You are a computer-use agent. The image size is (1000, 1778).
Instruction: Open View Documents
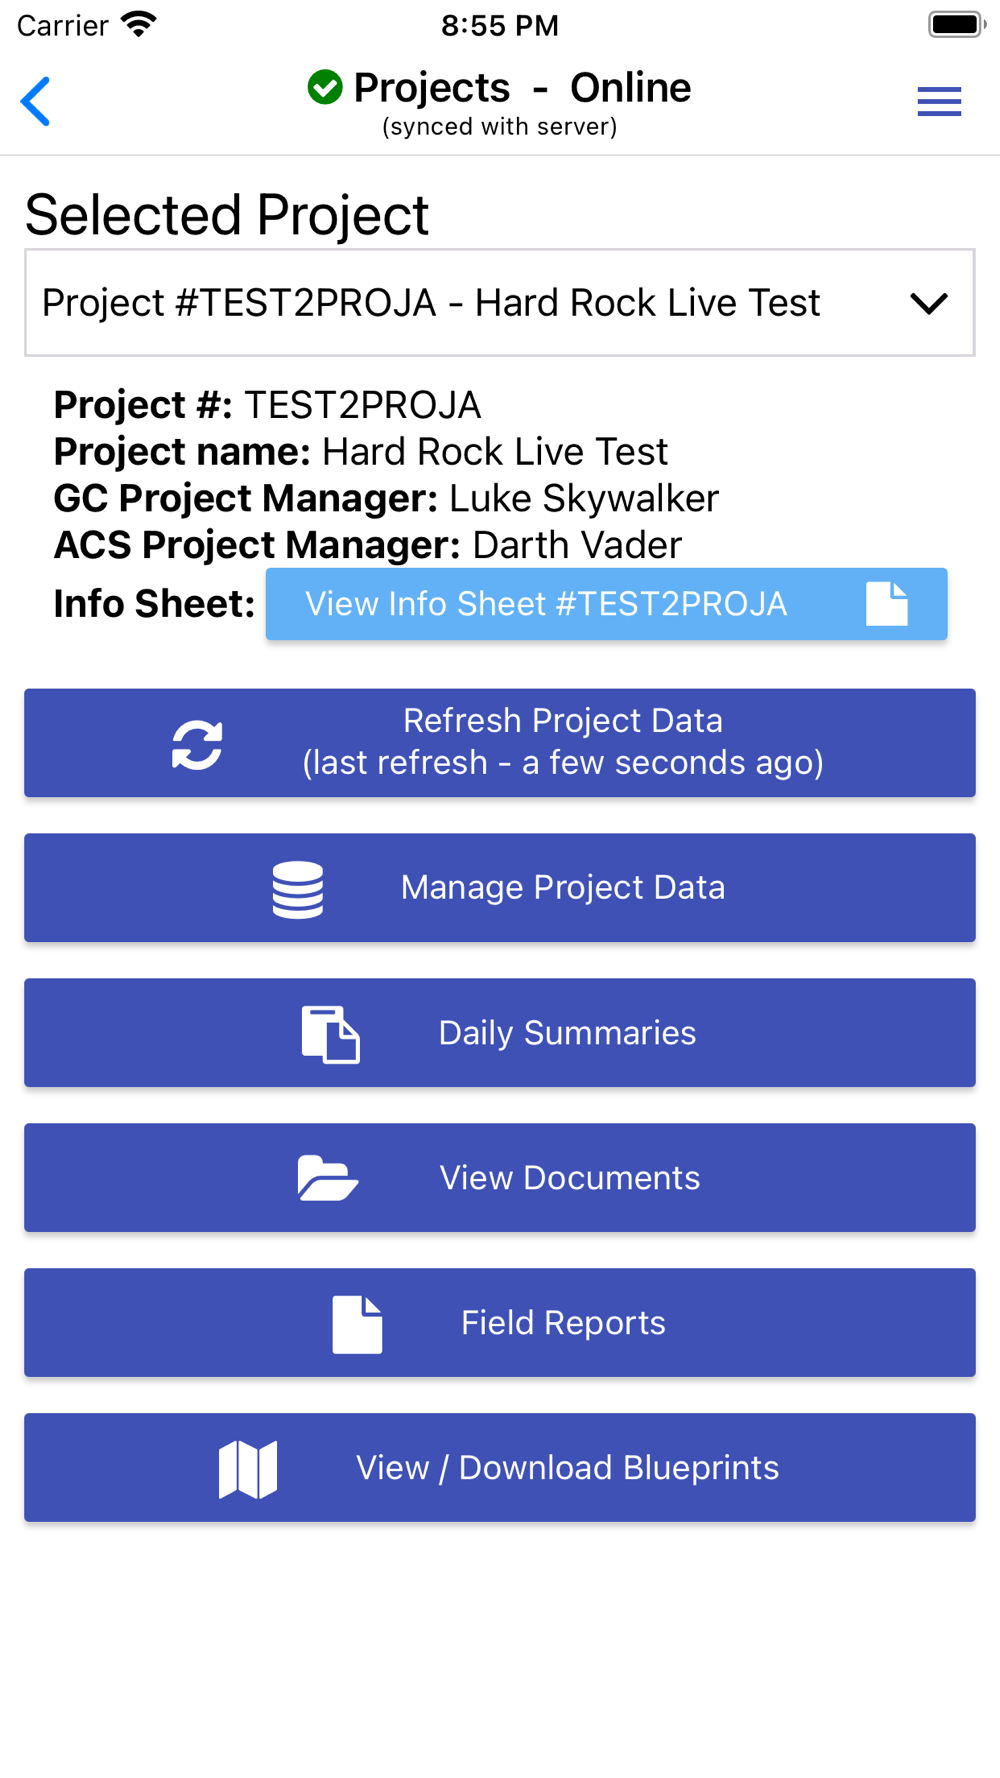500,1178
